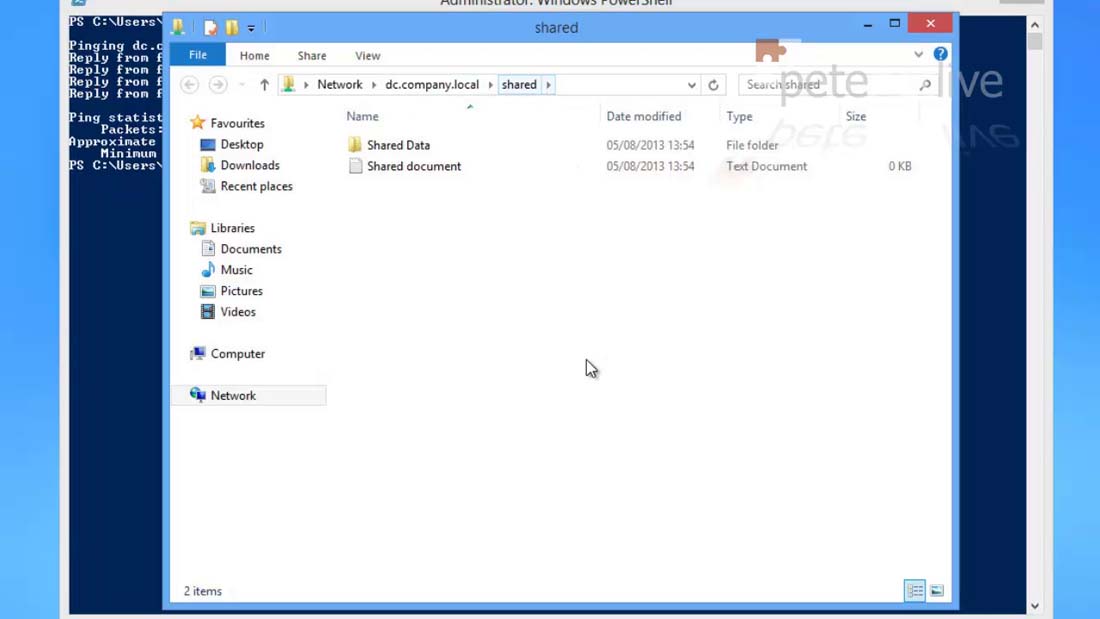
Task: Switch to Large icons view in status bar
Action: point(937,591)
